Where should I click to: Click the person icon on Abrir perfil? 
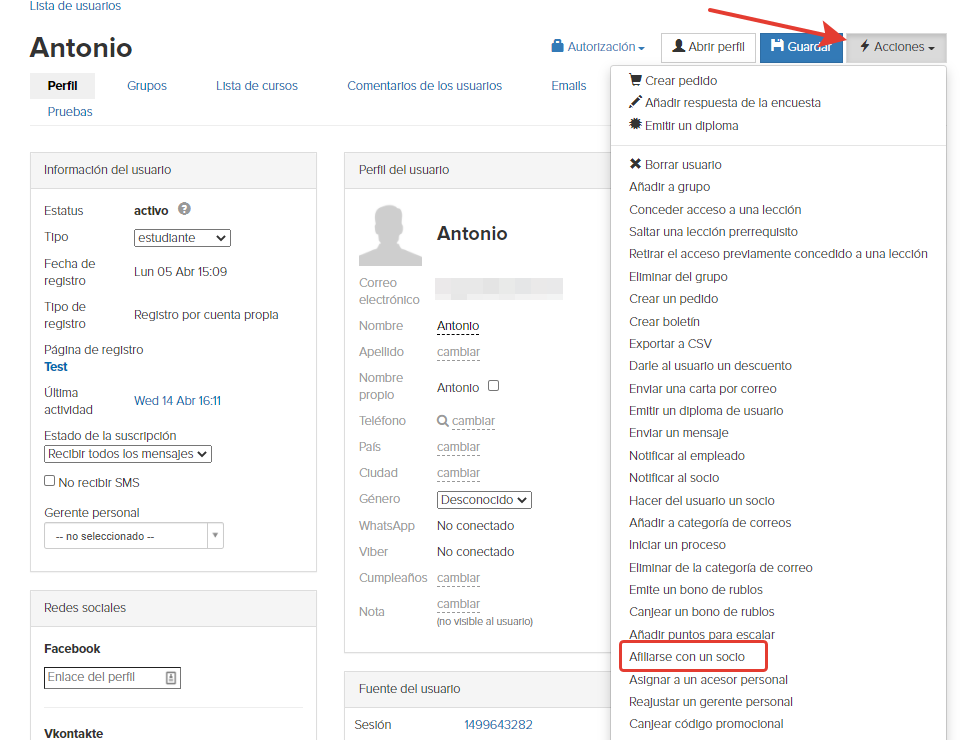click(678, 45)
